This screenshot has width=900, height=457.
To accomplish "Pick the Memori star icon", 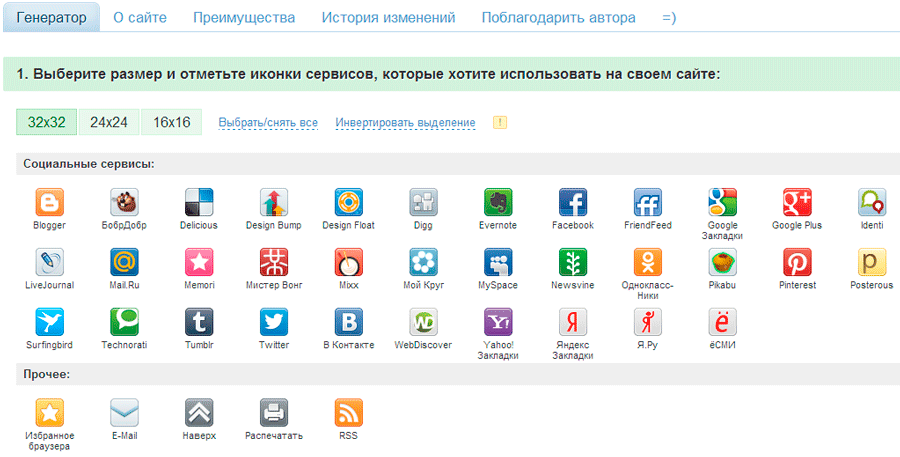I will point(199,262).
